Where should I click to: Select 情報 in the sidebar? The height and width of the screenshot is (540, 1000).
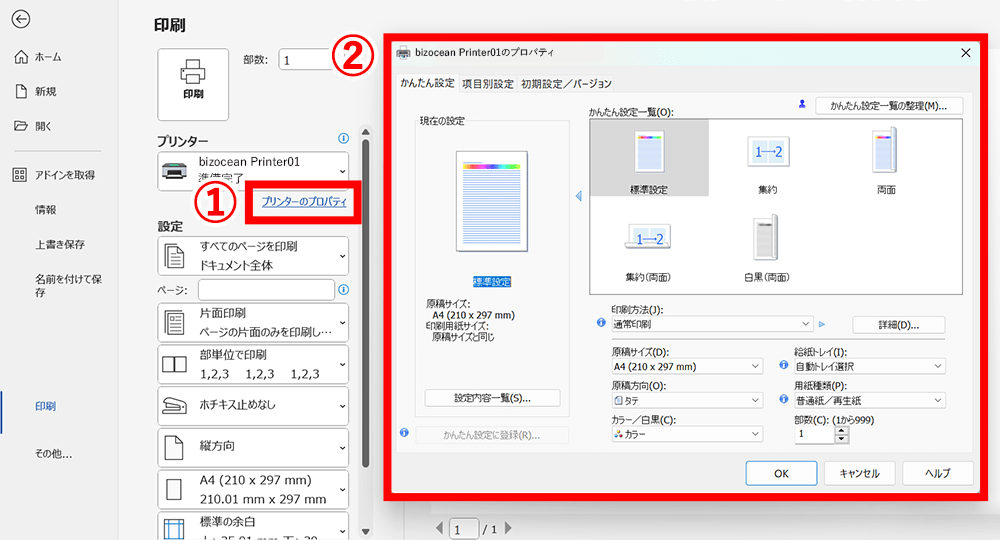(x=45, y=210)
